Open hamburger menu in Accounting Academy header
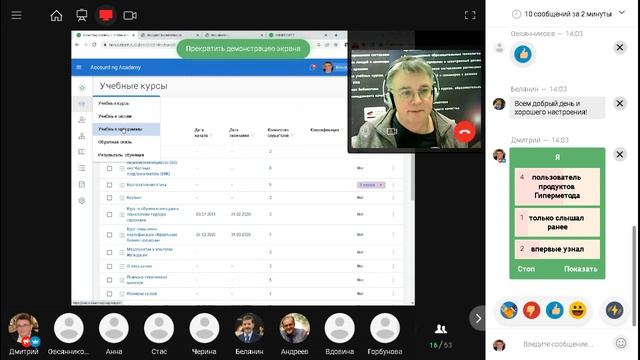The width and height of the screenshot is (640, 360). [x=79, y=67]
